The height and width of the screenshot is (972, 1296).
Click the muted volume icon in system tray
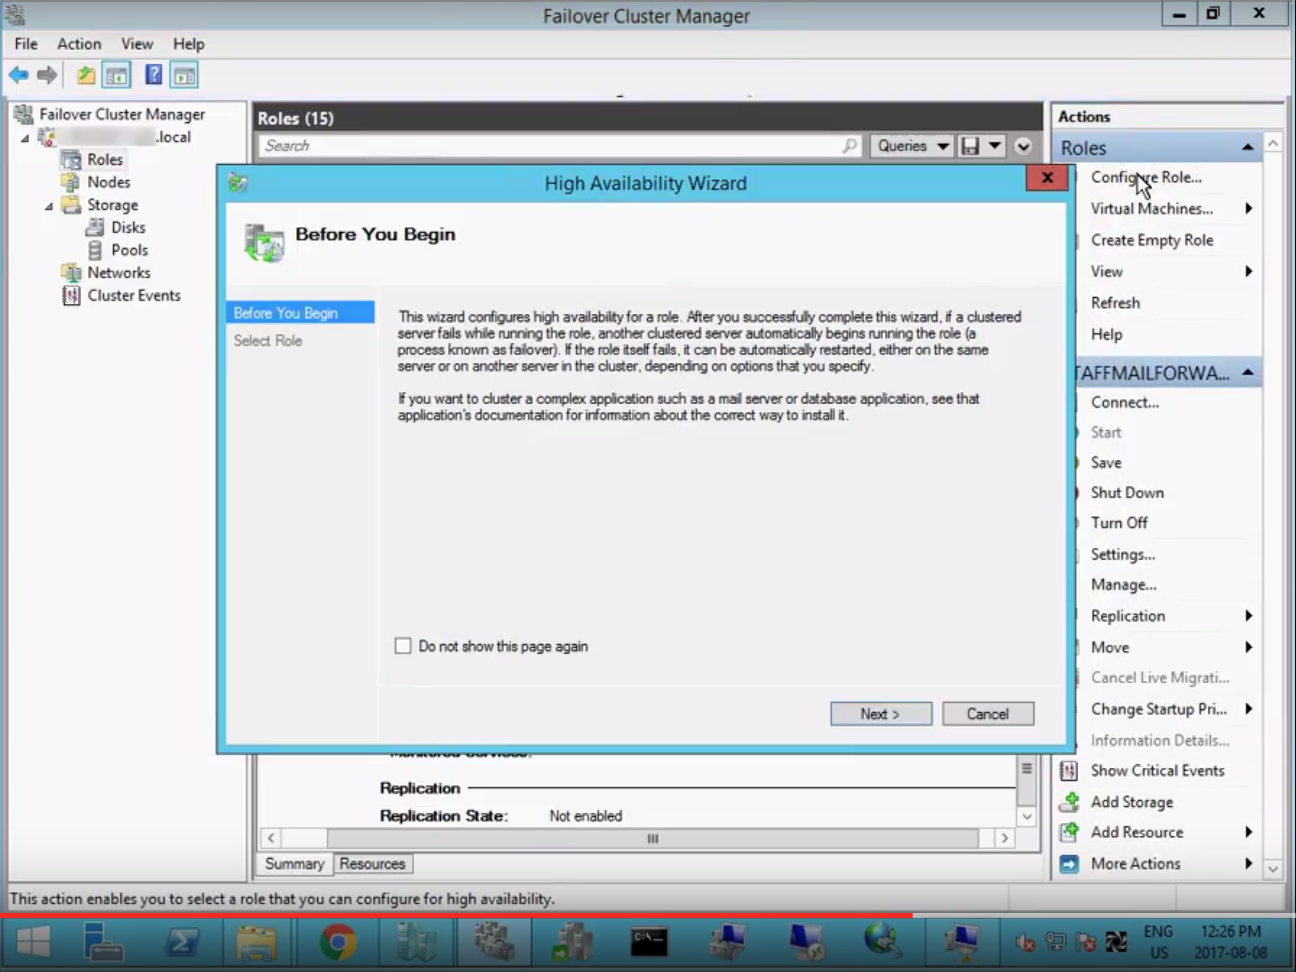coord(1024,942)
